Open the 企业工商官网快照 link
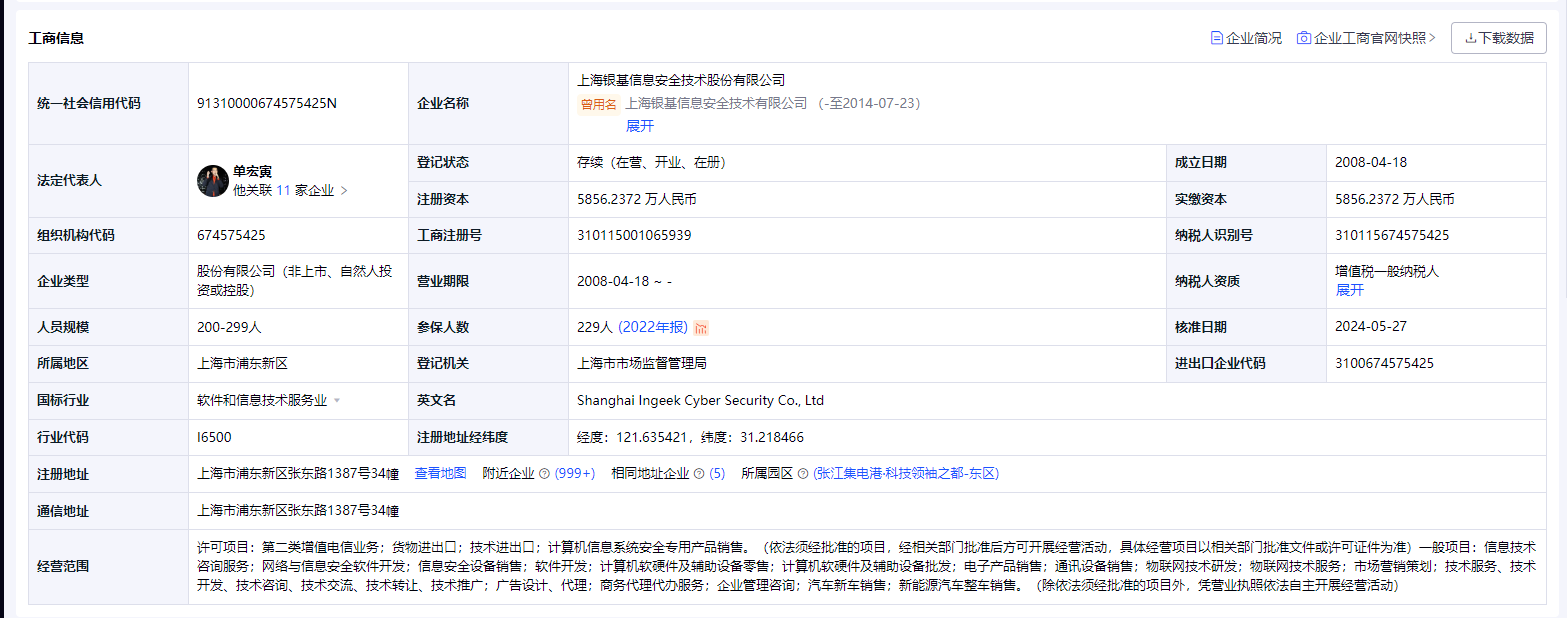Screen dimensions: 1567x618 click(1370, 38)
